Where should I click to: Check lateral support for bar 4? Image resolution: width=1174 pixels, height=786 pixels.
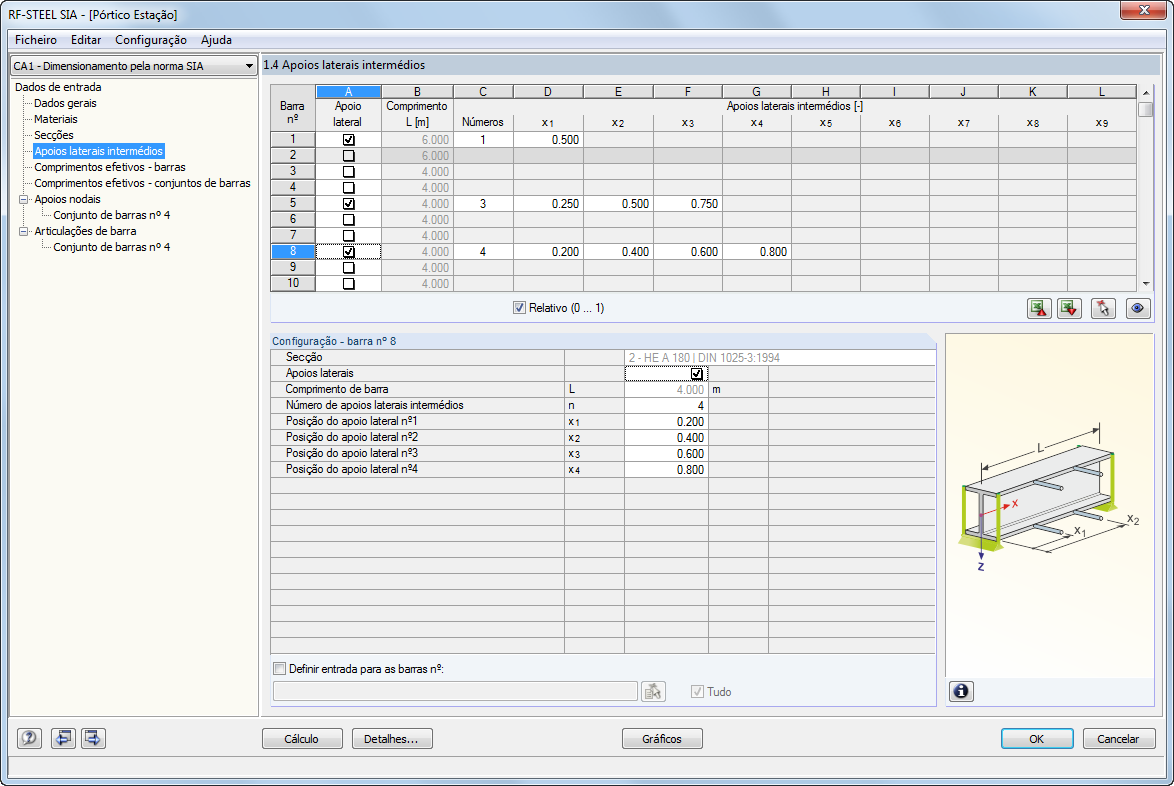348,188
